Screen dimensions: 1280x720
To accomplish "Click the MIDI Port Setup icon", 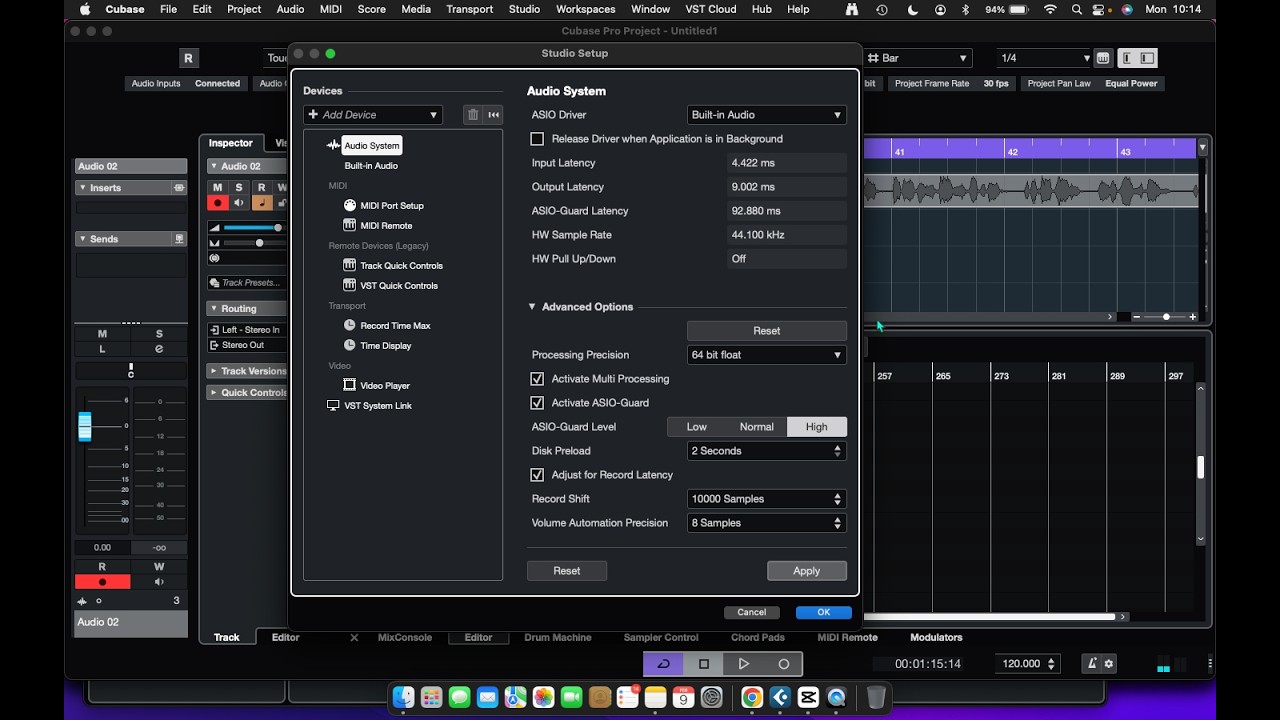I will [350, 205].
